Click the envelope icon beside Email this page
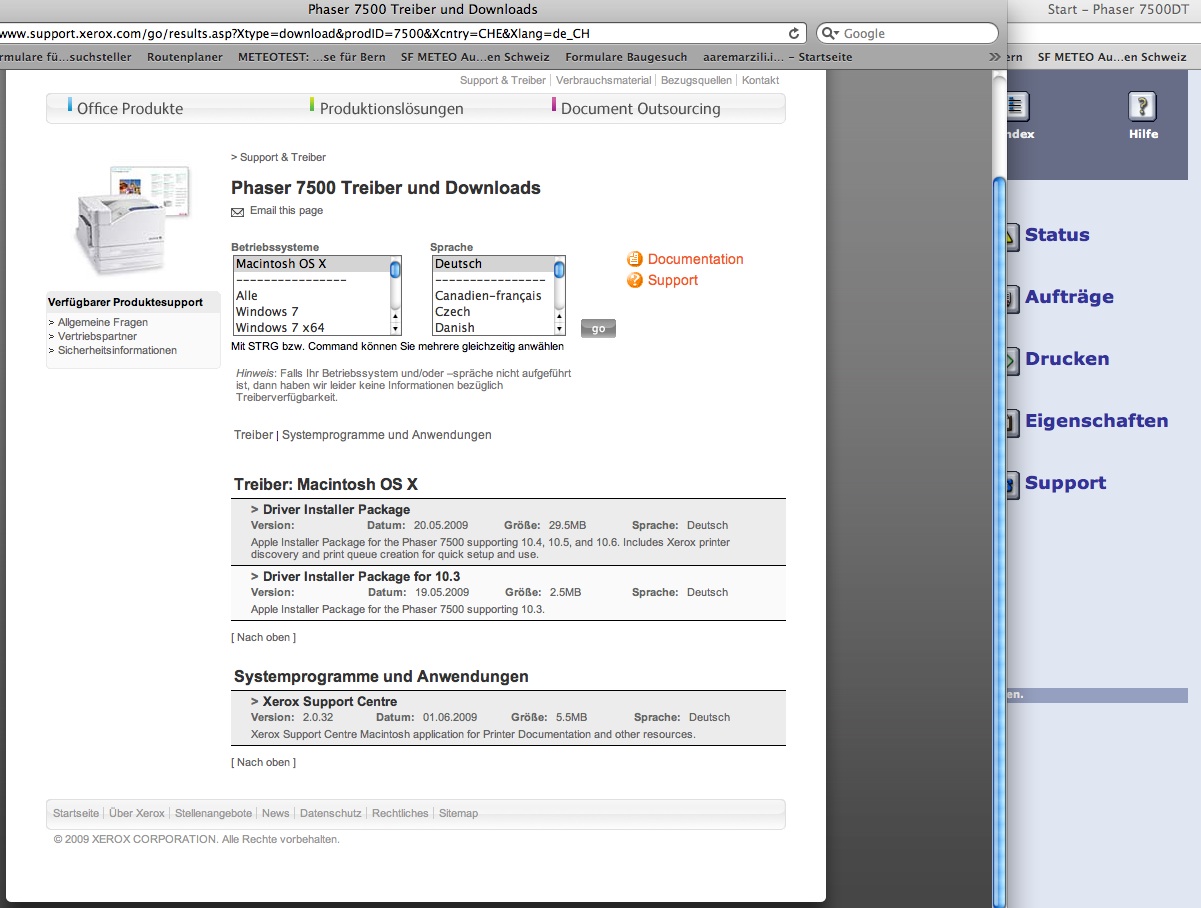1201x908 pixels. tap(237, 212)
